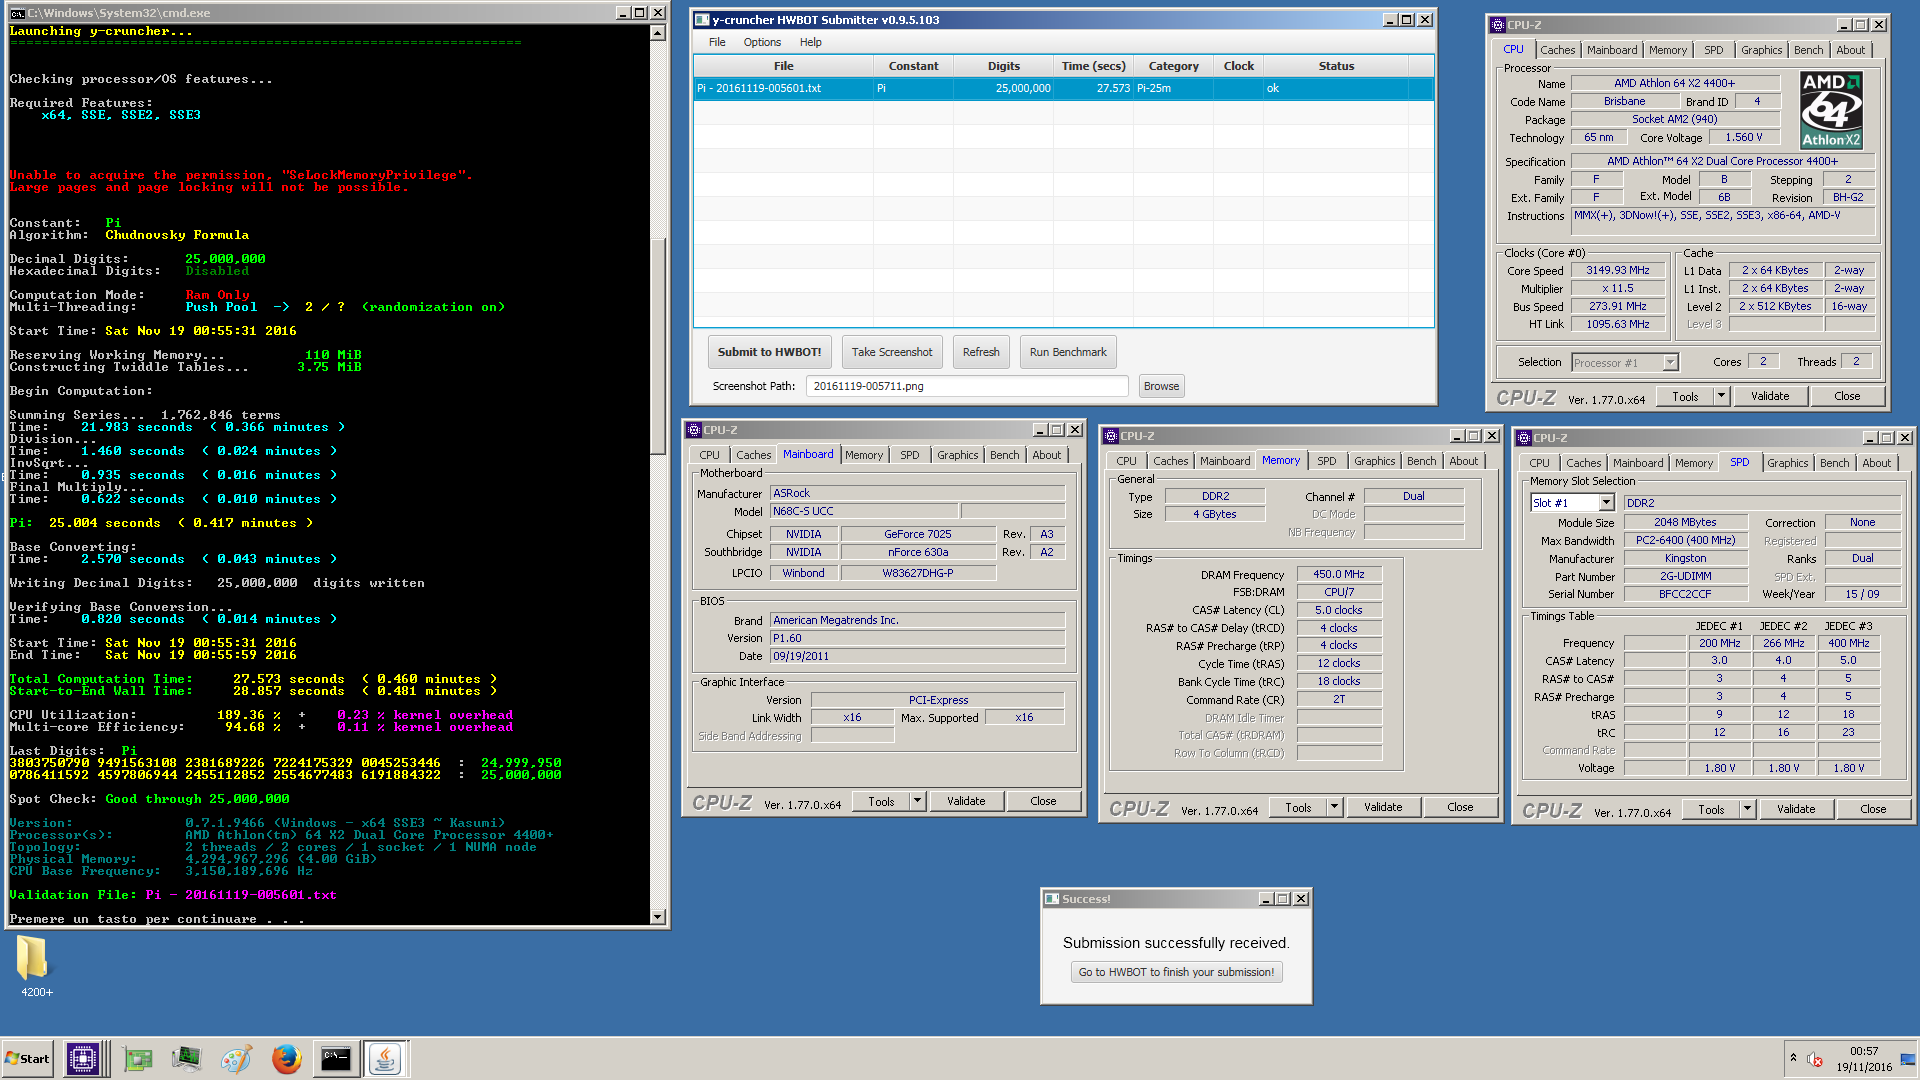Minimize the y-cruncher HWBOT Submitter window

tap(1390, 20)
